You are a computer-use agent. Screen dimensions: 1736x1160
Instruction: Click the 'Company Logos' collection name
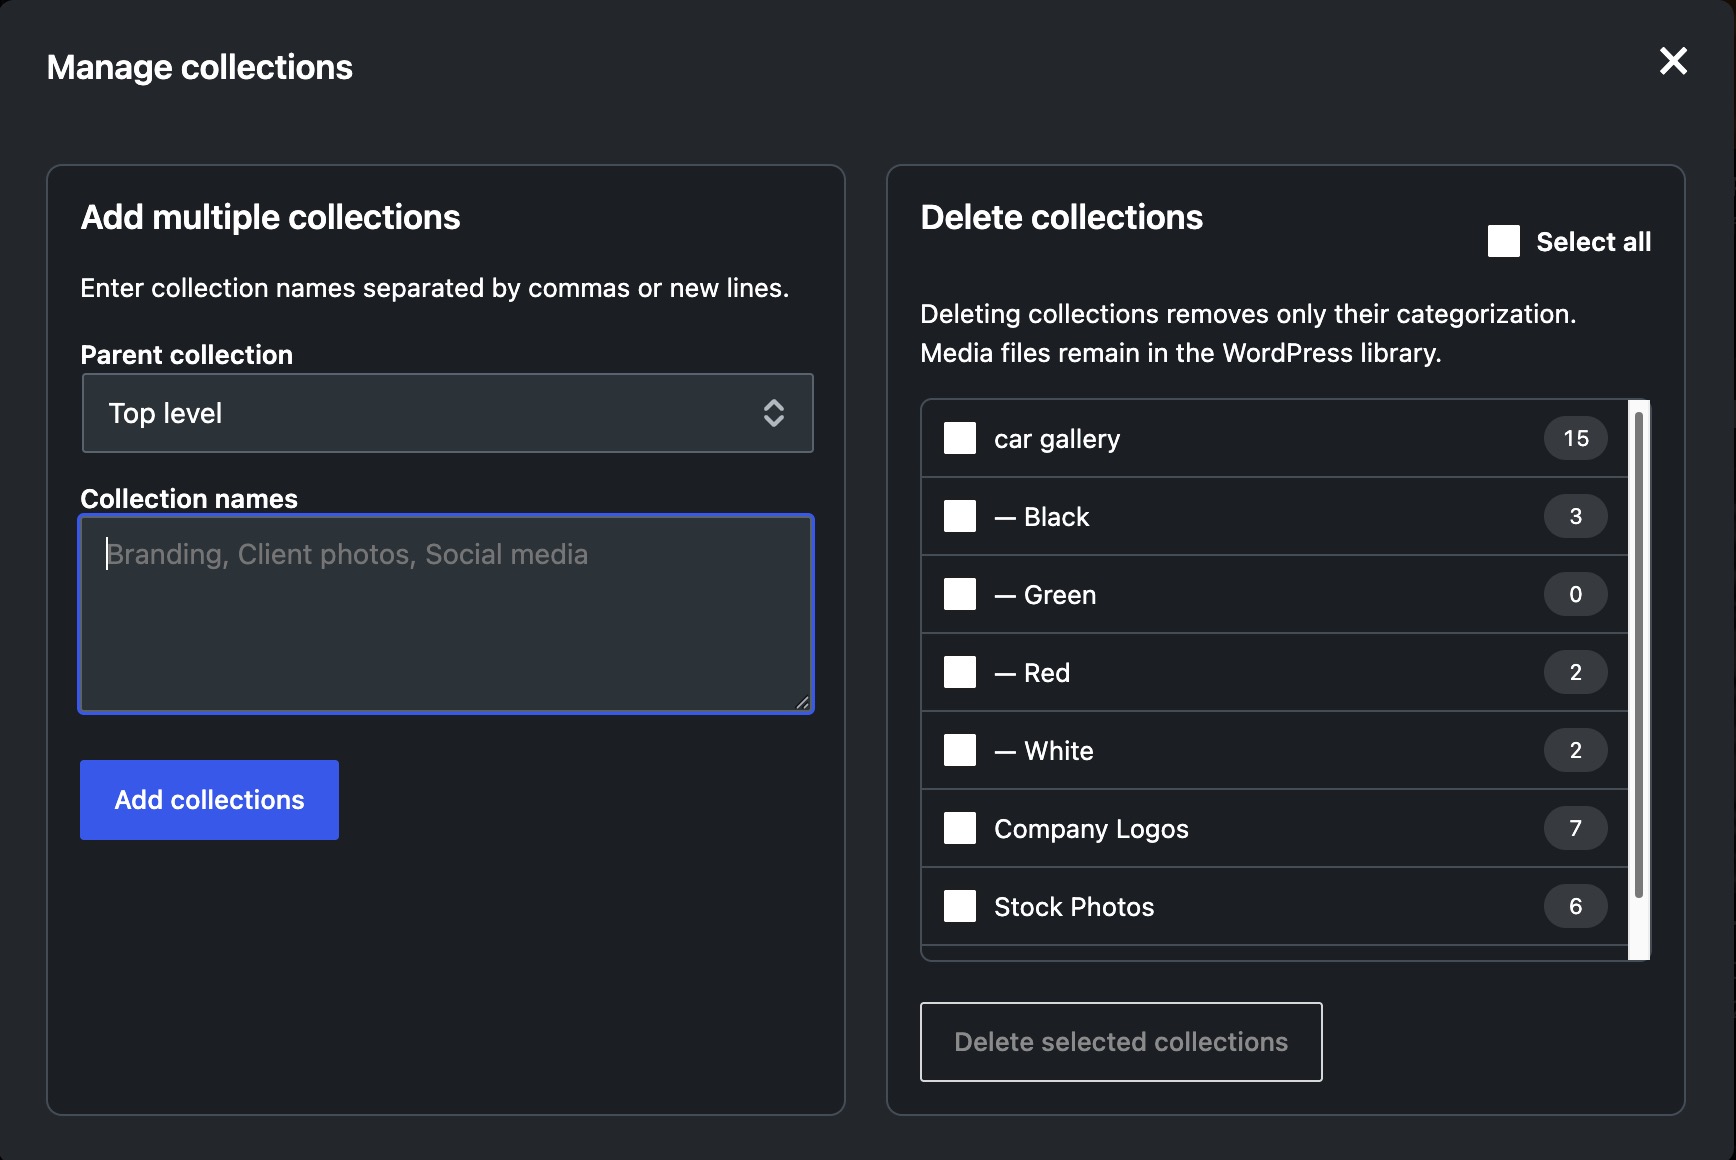1091,829
